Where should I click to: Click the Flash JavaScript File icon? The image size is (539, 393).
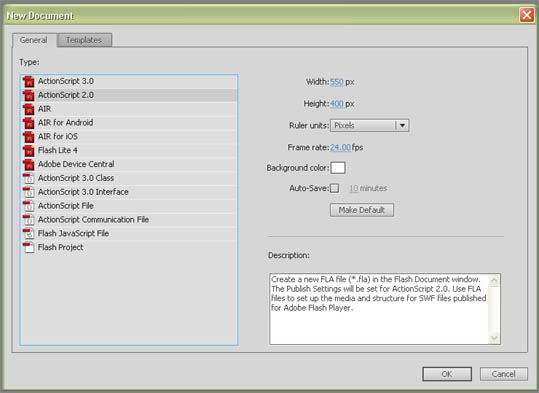[x=29, y=233]
